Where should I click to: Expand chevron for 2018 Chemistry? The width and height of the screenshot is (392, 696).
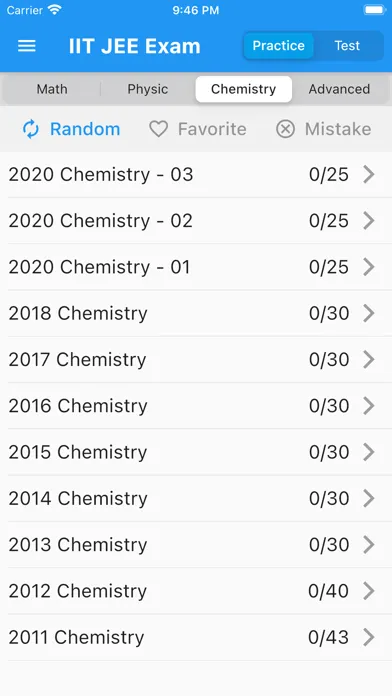[x=369, y=313]
